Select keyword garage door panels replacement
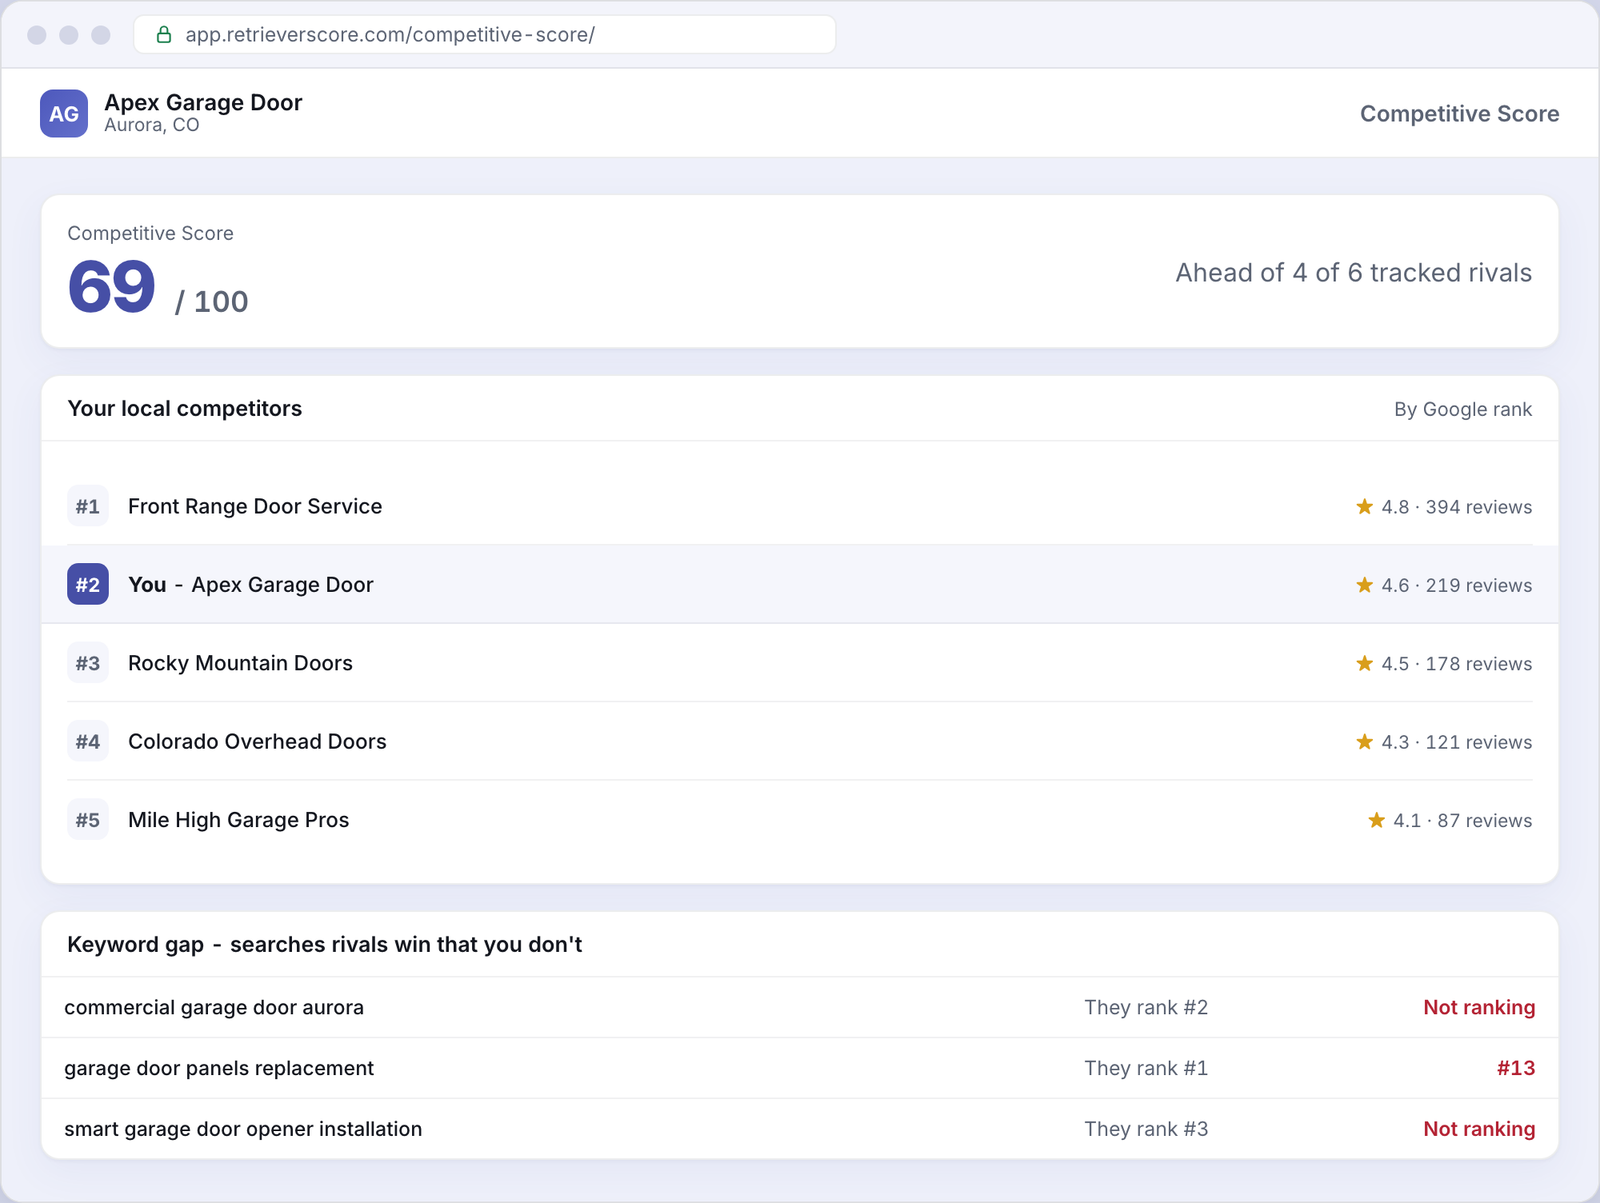This screenshot has height=1203, width=1600. click(x=219, y=1068)
